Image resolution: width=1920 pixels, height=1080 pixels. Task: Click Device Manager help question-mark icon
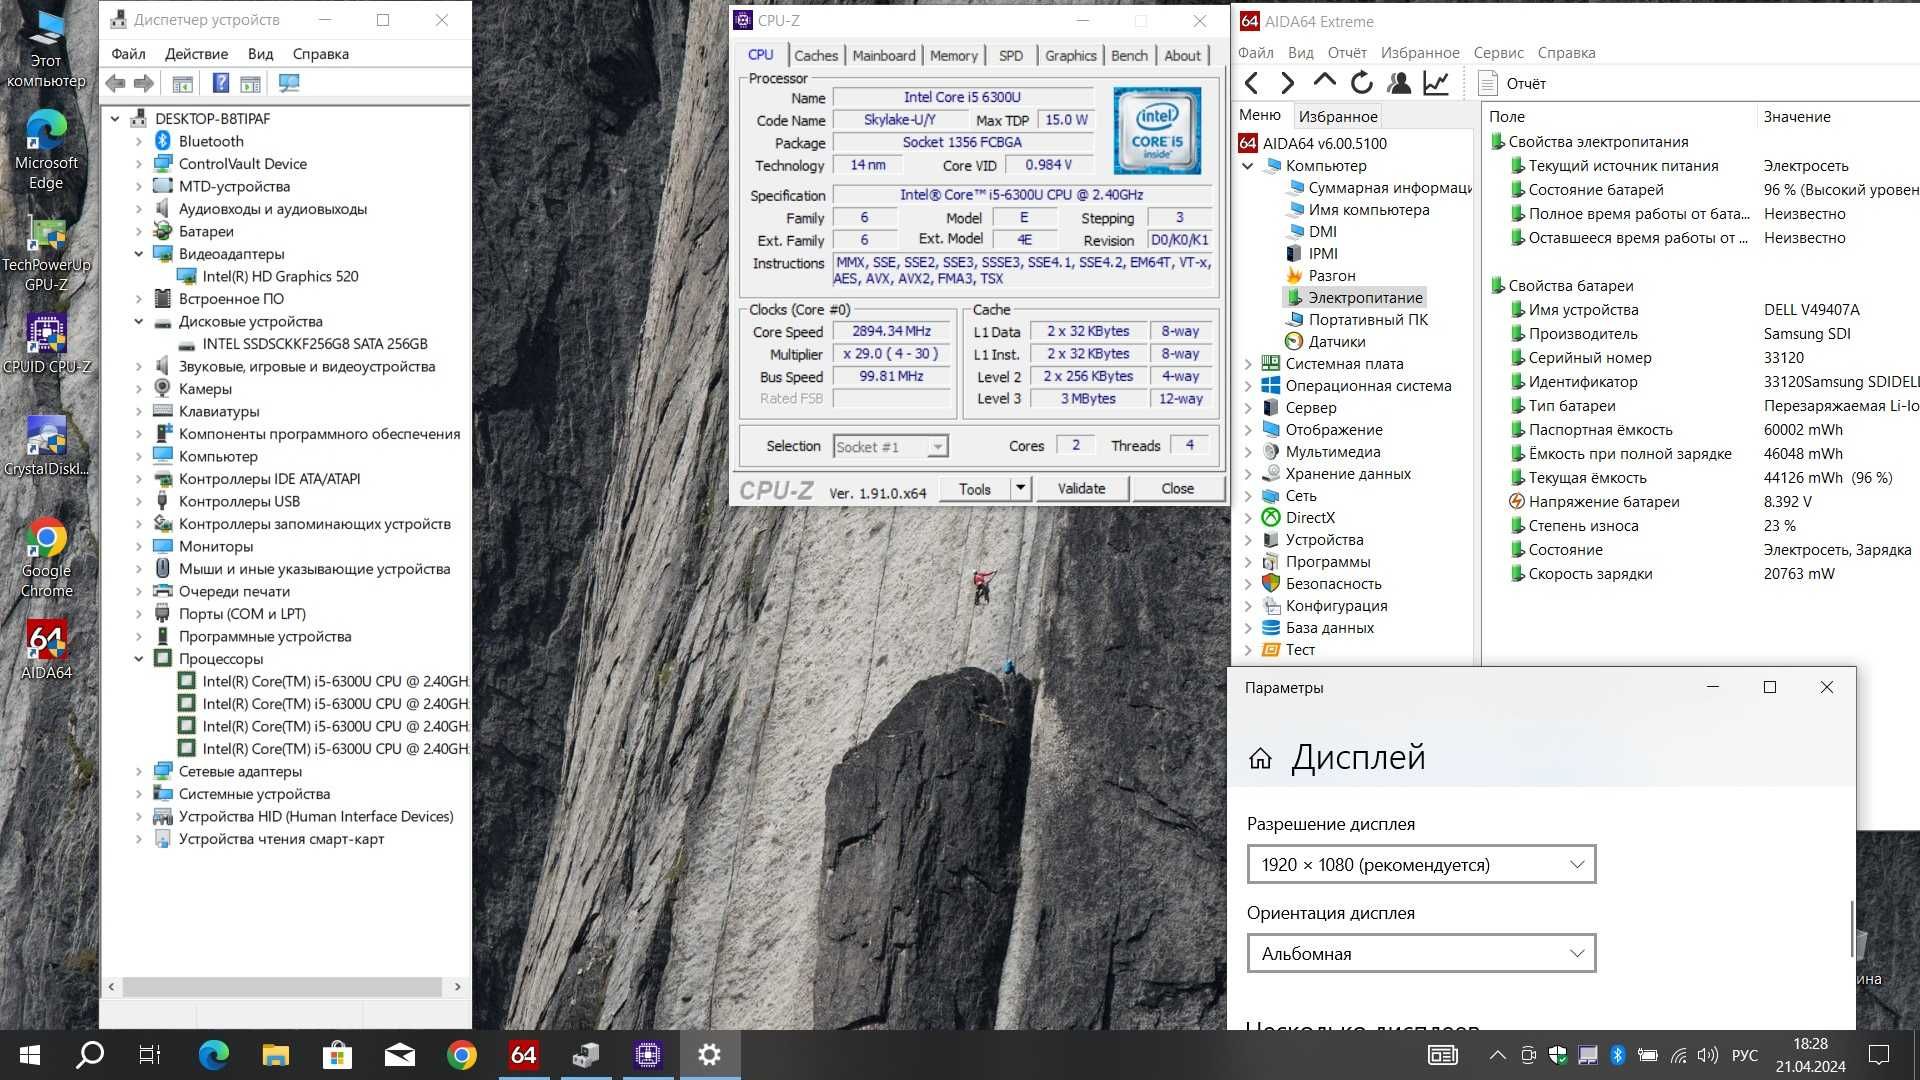[221, 84]
